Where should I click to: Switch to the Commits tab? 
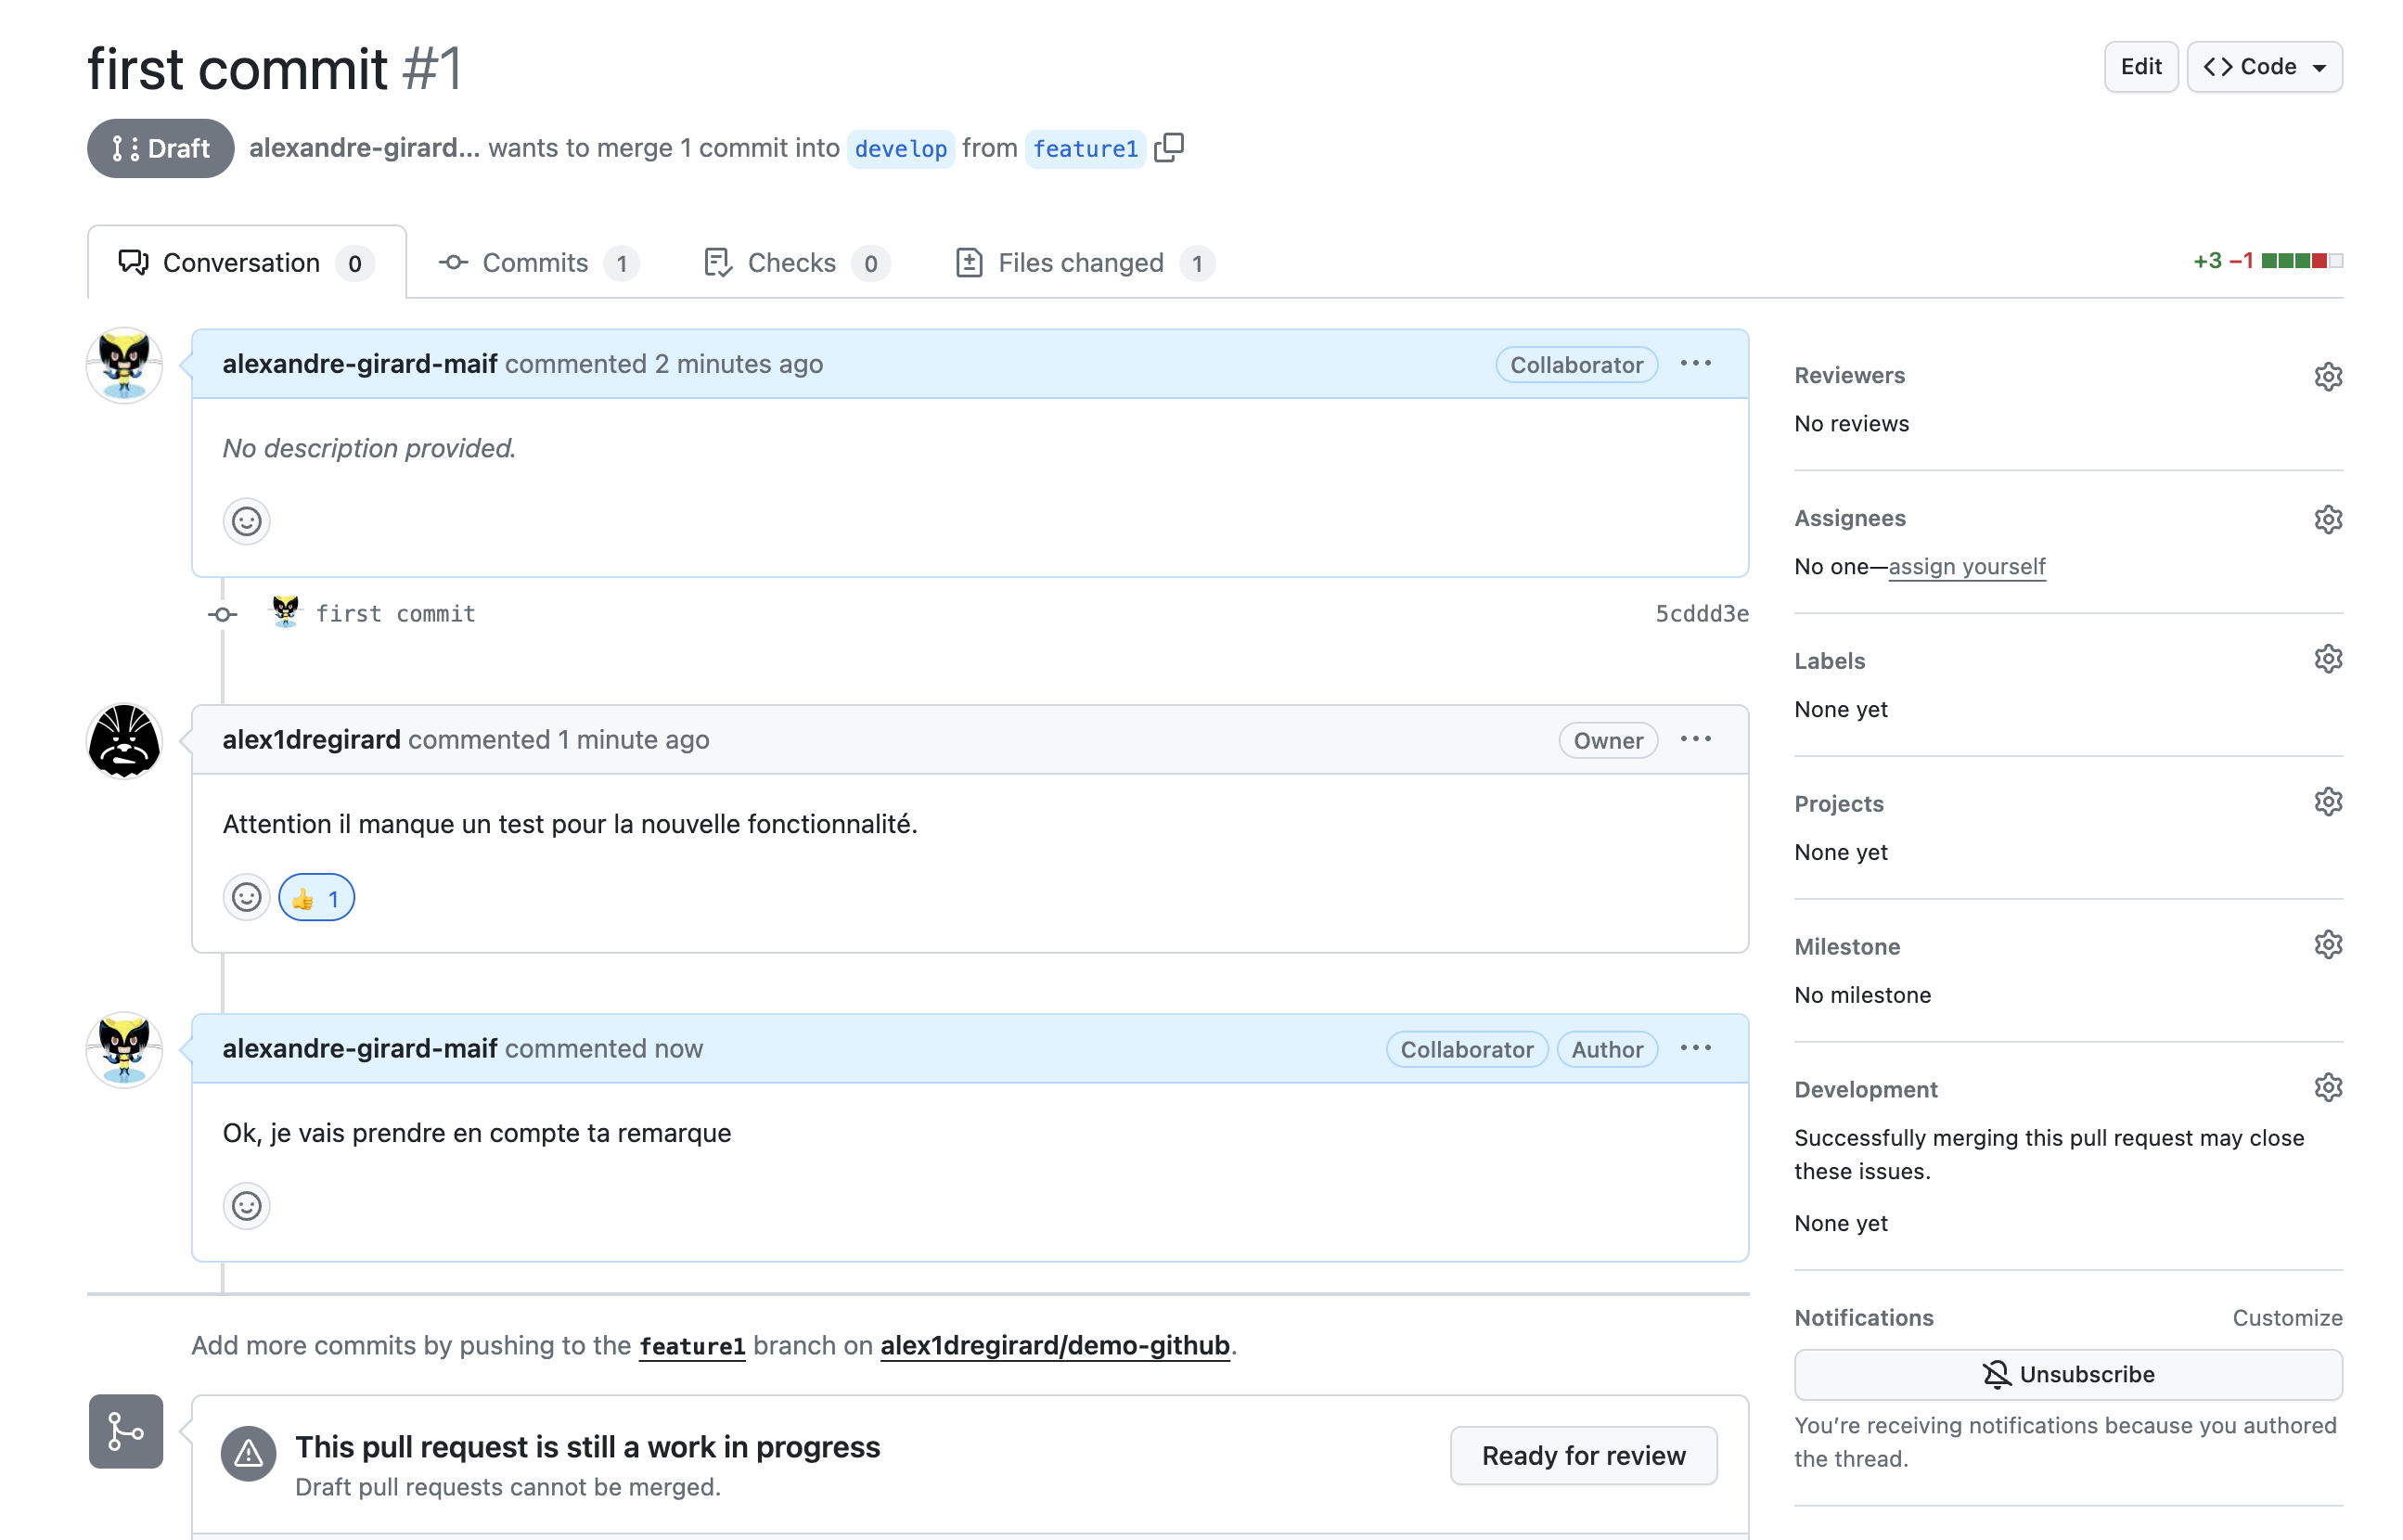[x=536, y=261]
